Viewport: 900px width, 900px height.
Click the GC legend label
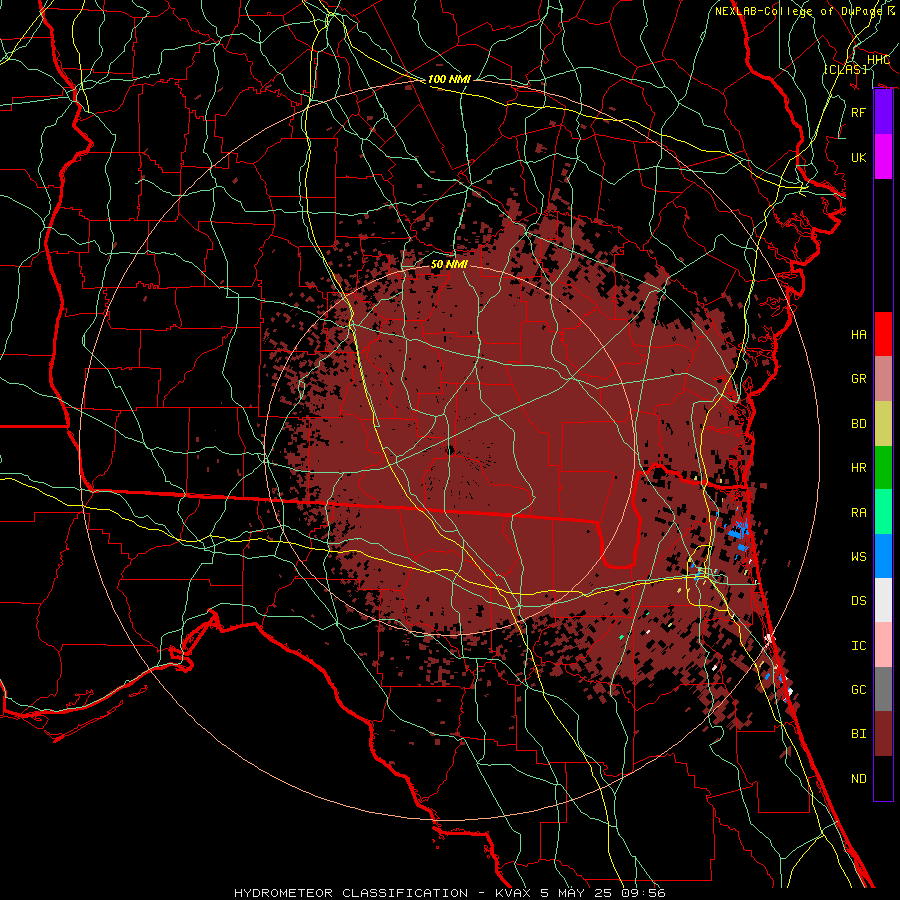858,690
